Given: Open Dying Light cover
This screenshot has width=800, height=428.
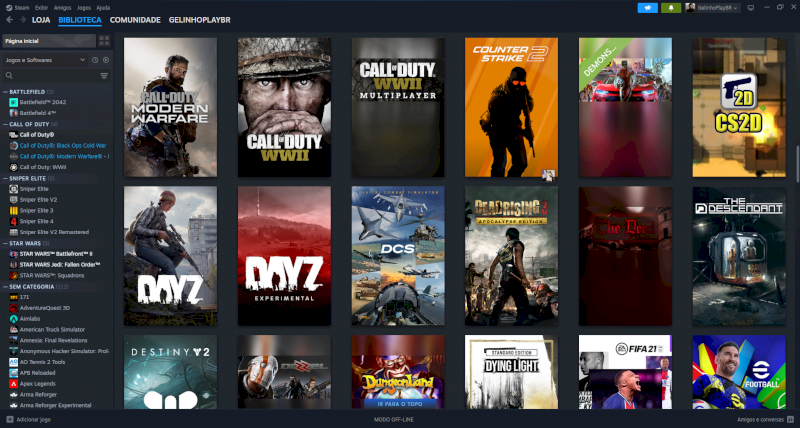Looking at the screenshot, I should coord(511,372).
